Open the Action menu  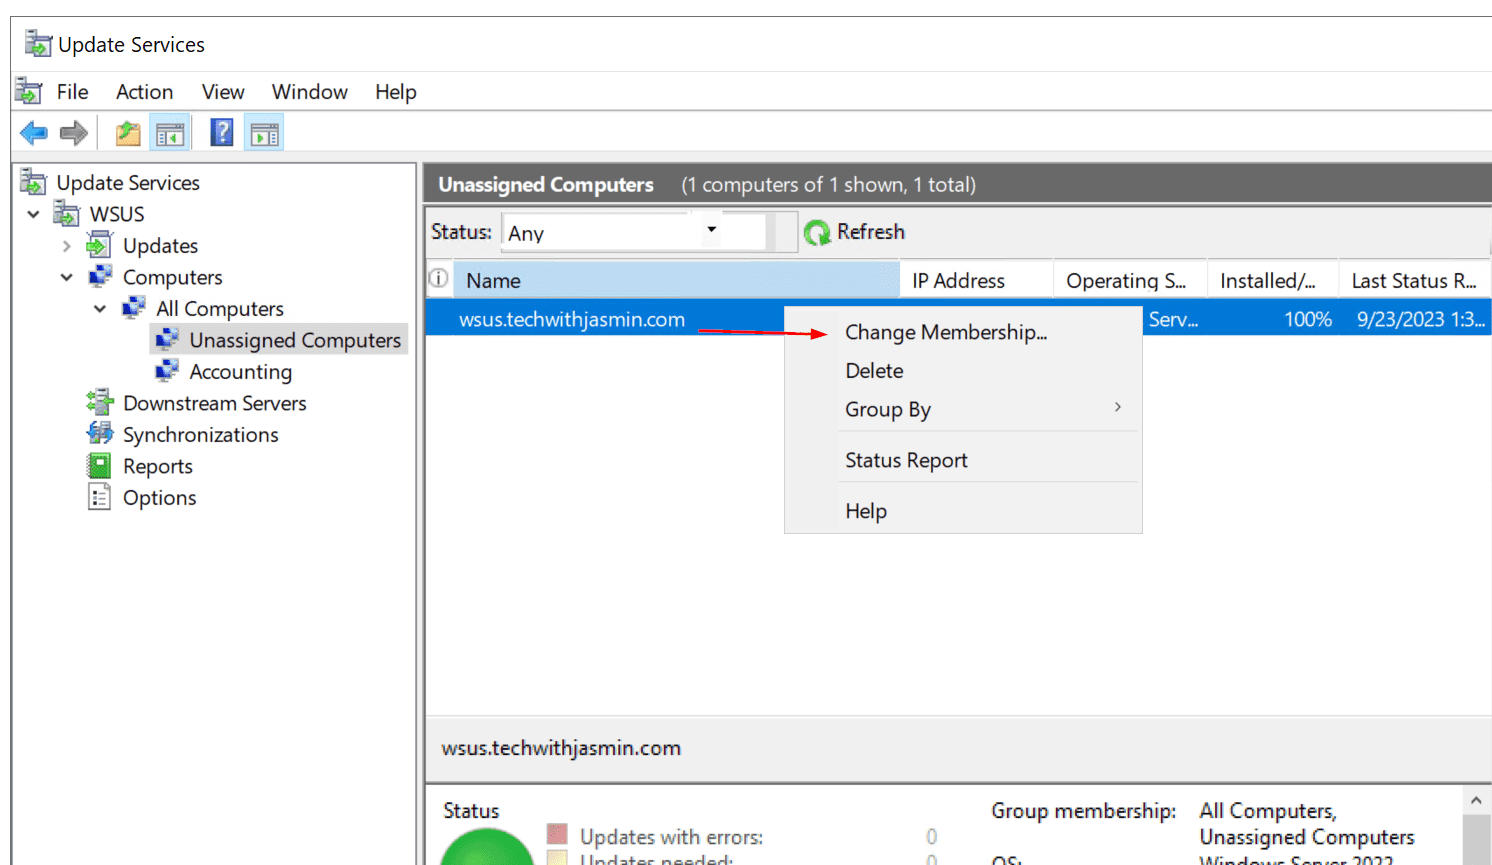point(144,92)
